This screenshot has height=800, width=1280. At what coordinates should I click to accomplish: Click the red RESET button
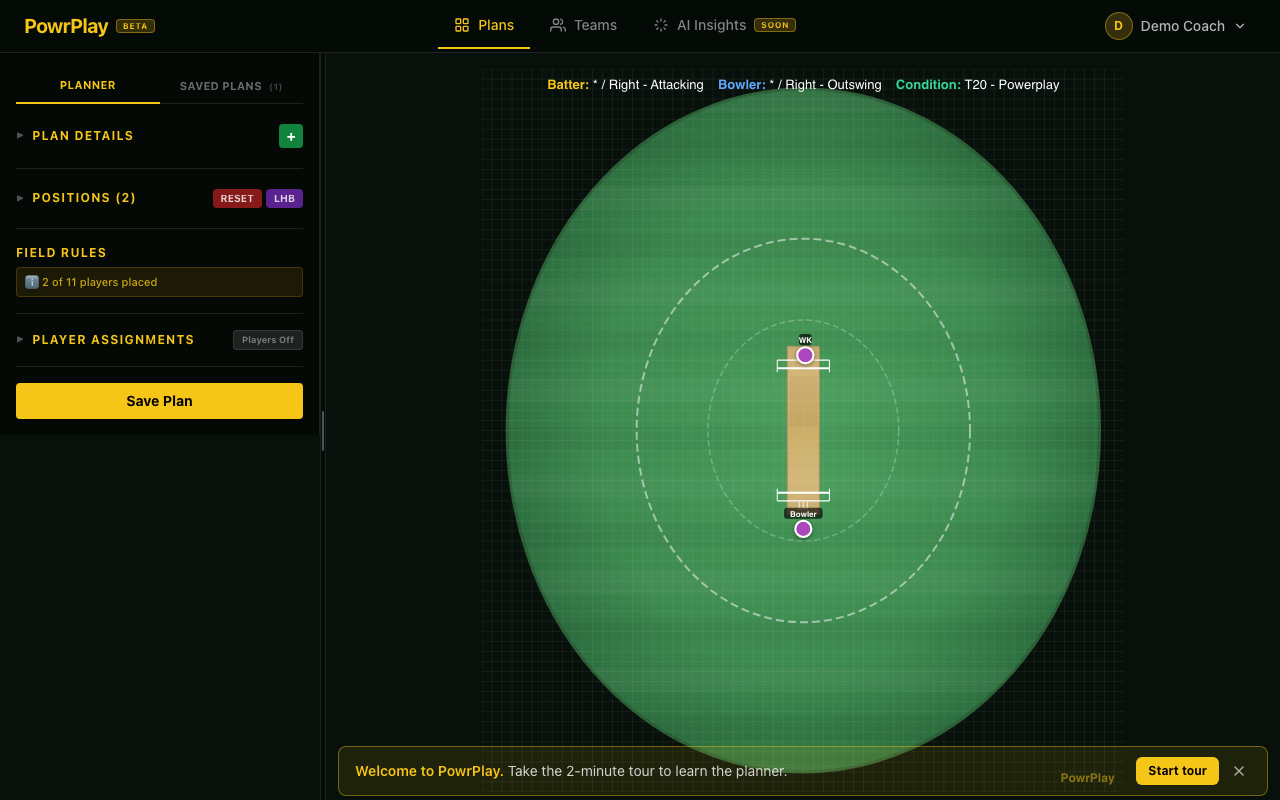click(x=237, y=198)
